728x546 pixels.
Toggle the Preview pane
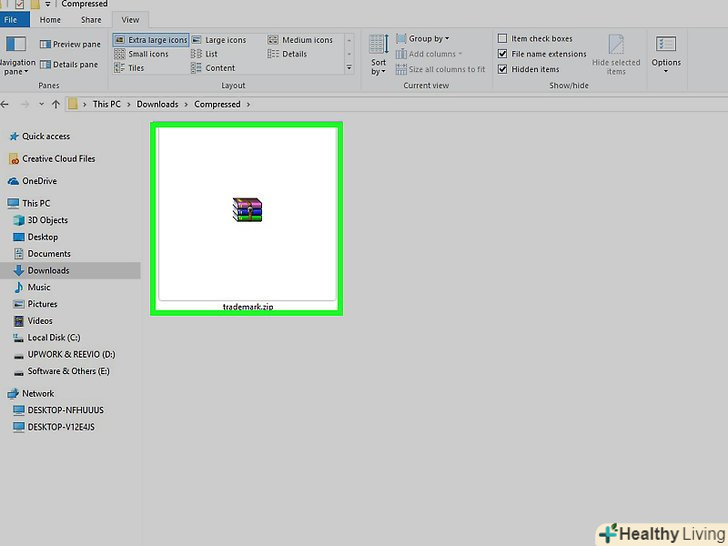[70, 44]
